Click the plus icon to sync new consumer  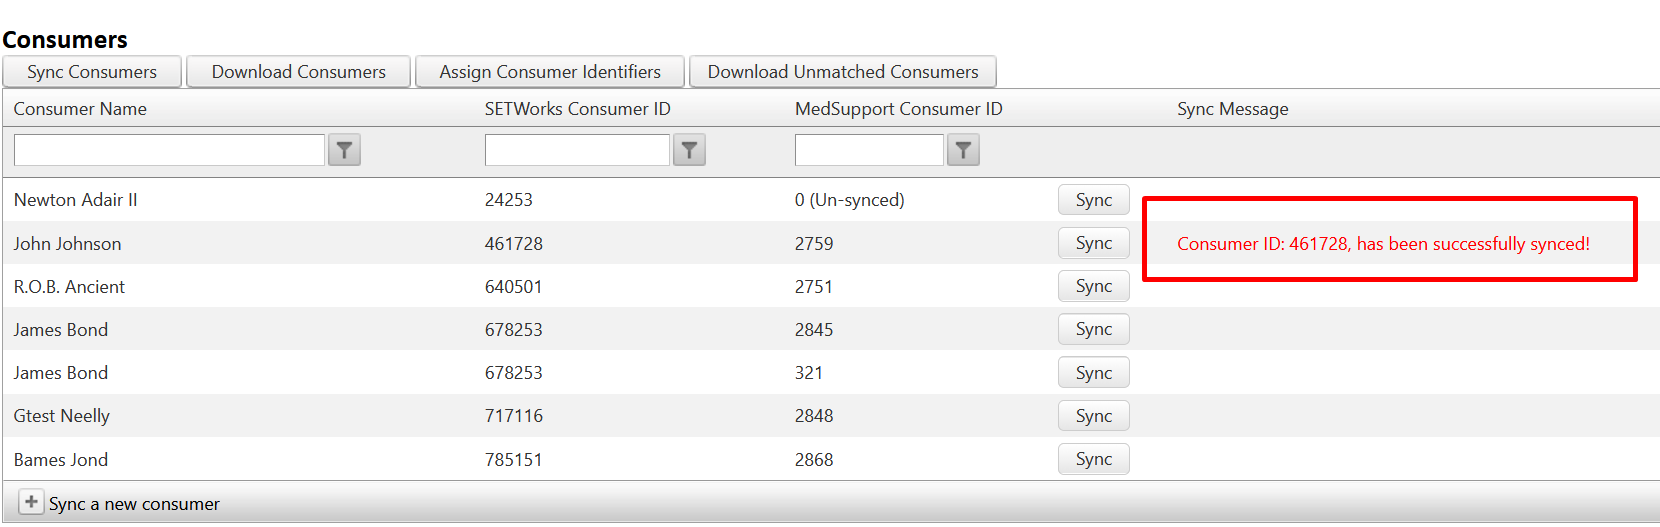[31, 502]
